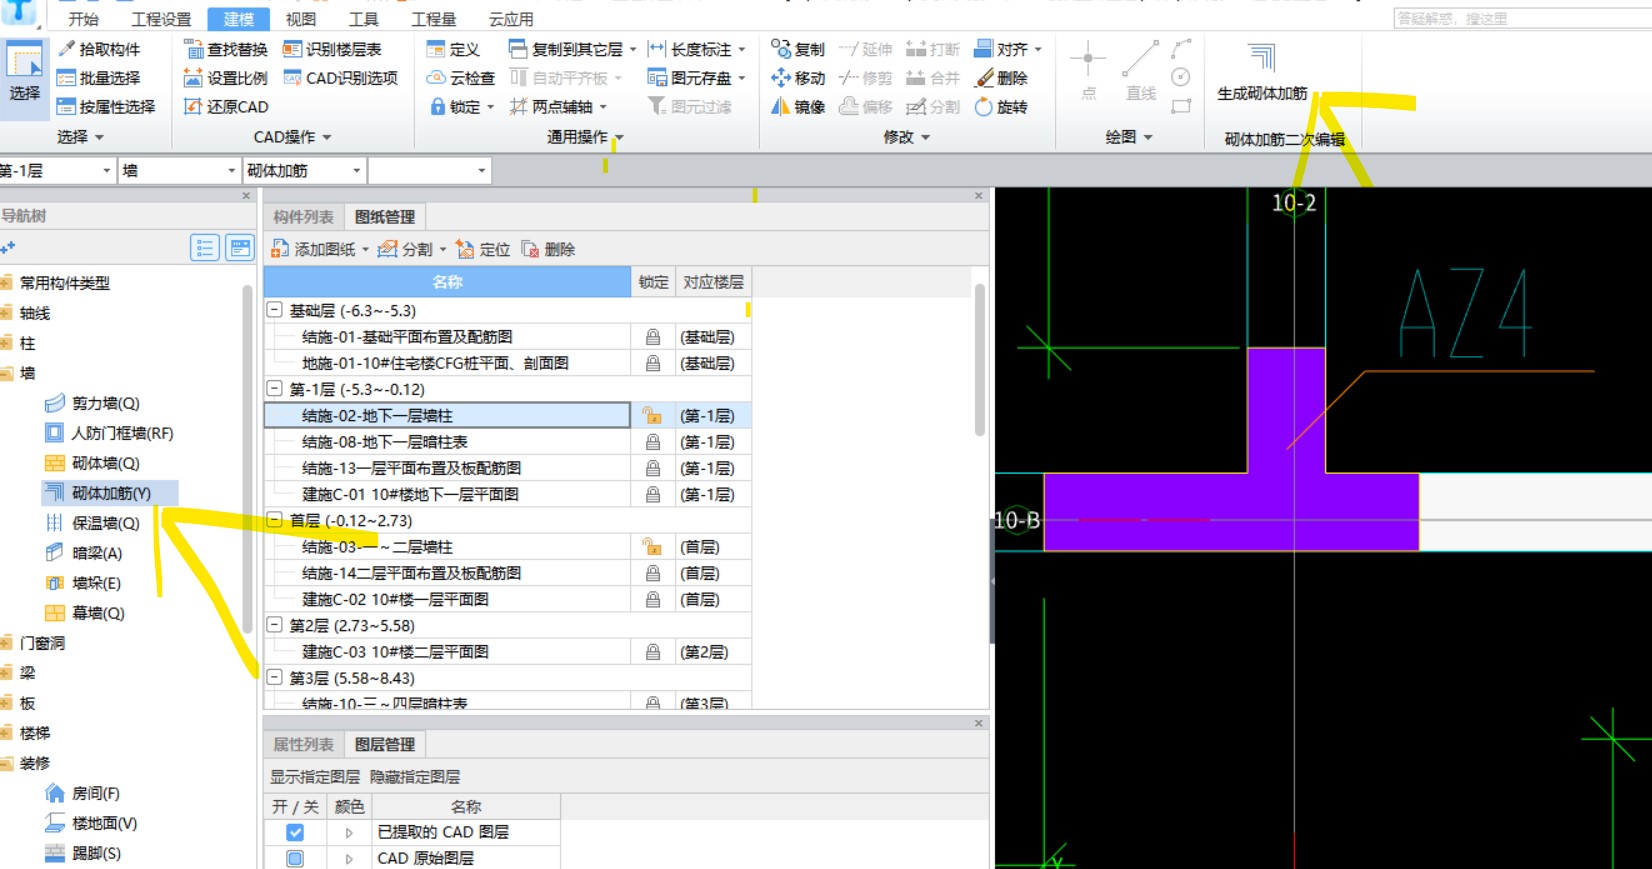The width and height of the screenshot is (1652, 869).
Task: Toggle 已提取的 CAD 图层 checkbox
Action: [x=295, y=832]
